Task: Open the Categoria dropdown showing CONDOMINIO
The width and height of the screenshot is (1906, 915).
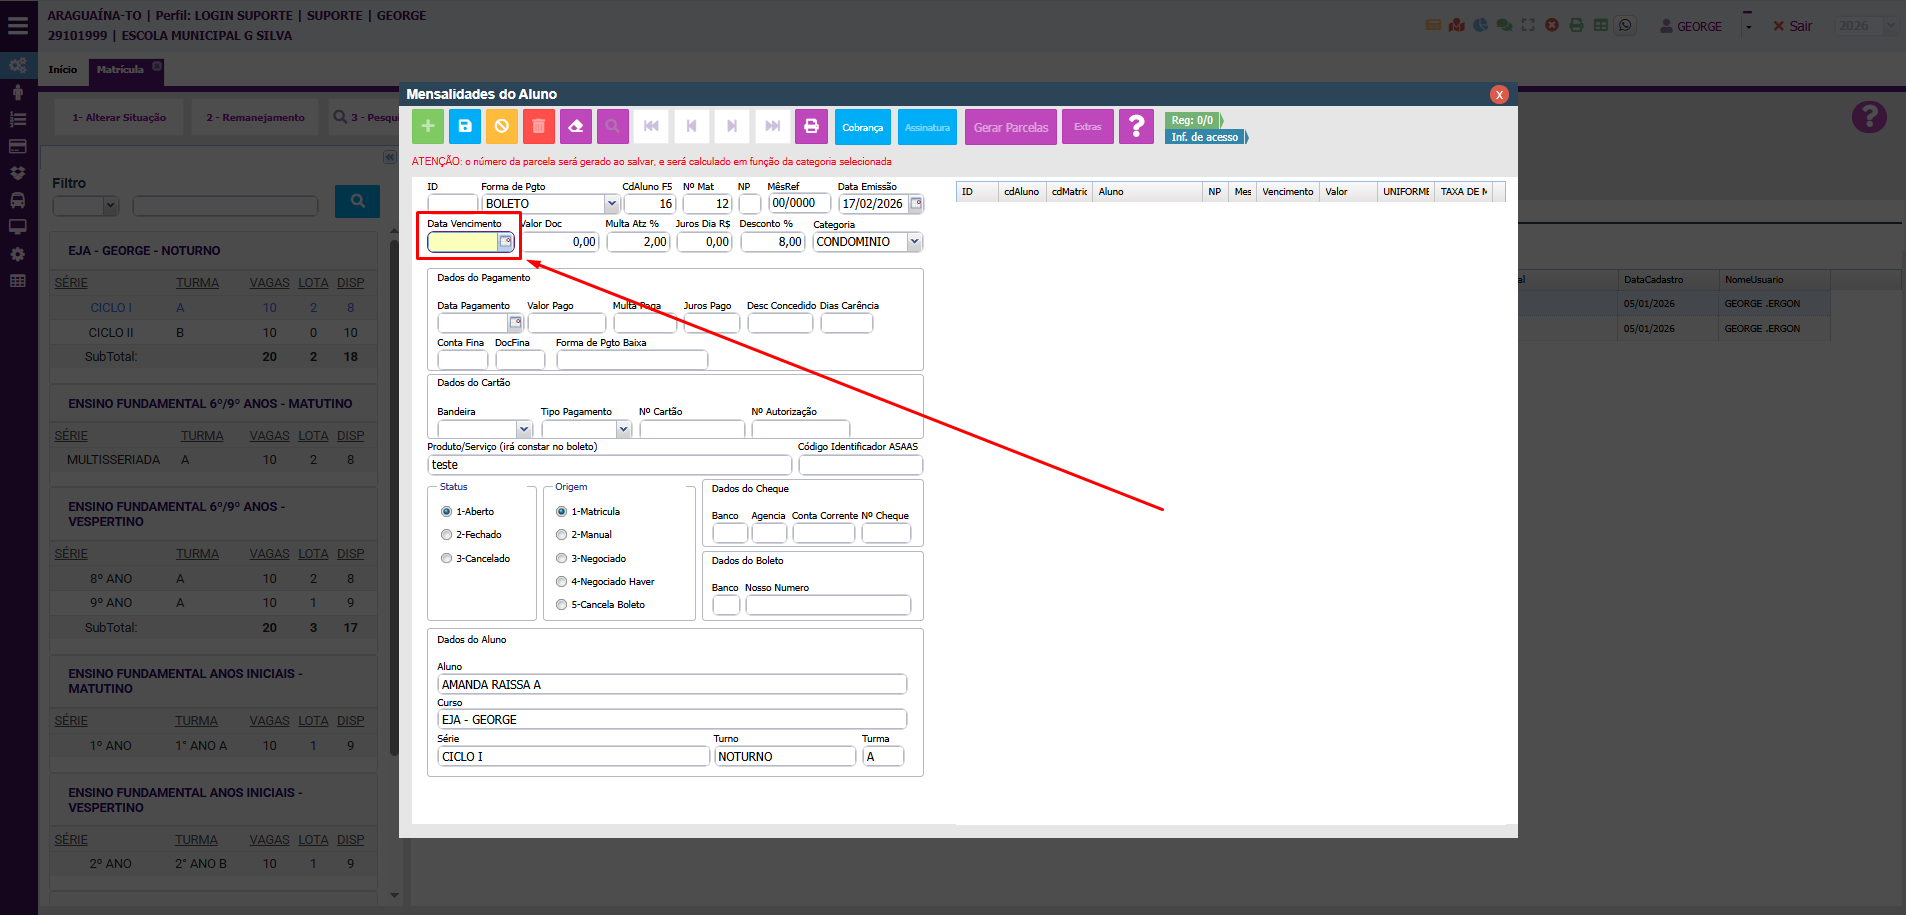Action: coord(914,242)
